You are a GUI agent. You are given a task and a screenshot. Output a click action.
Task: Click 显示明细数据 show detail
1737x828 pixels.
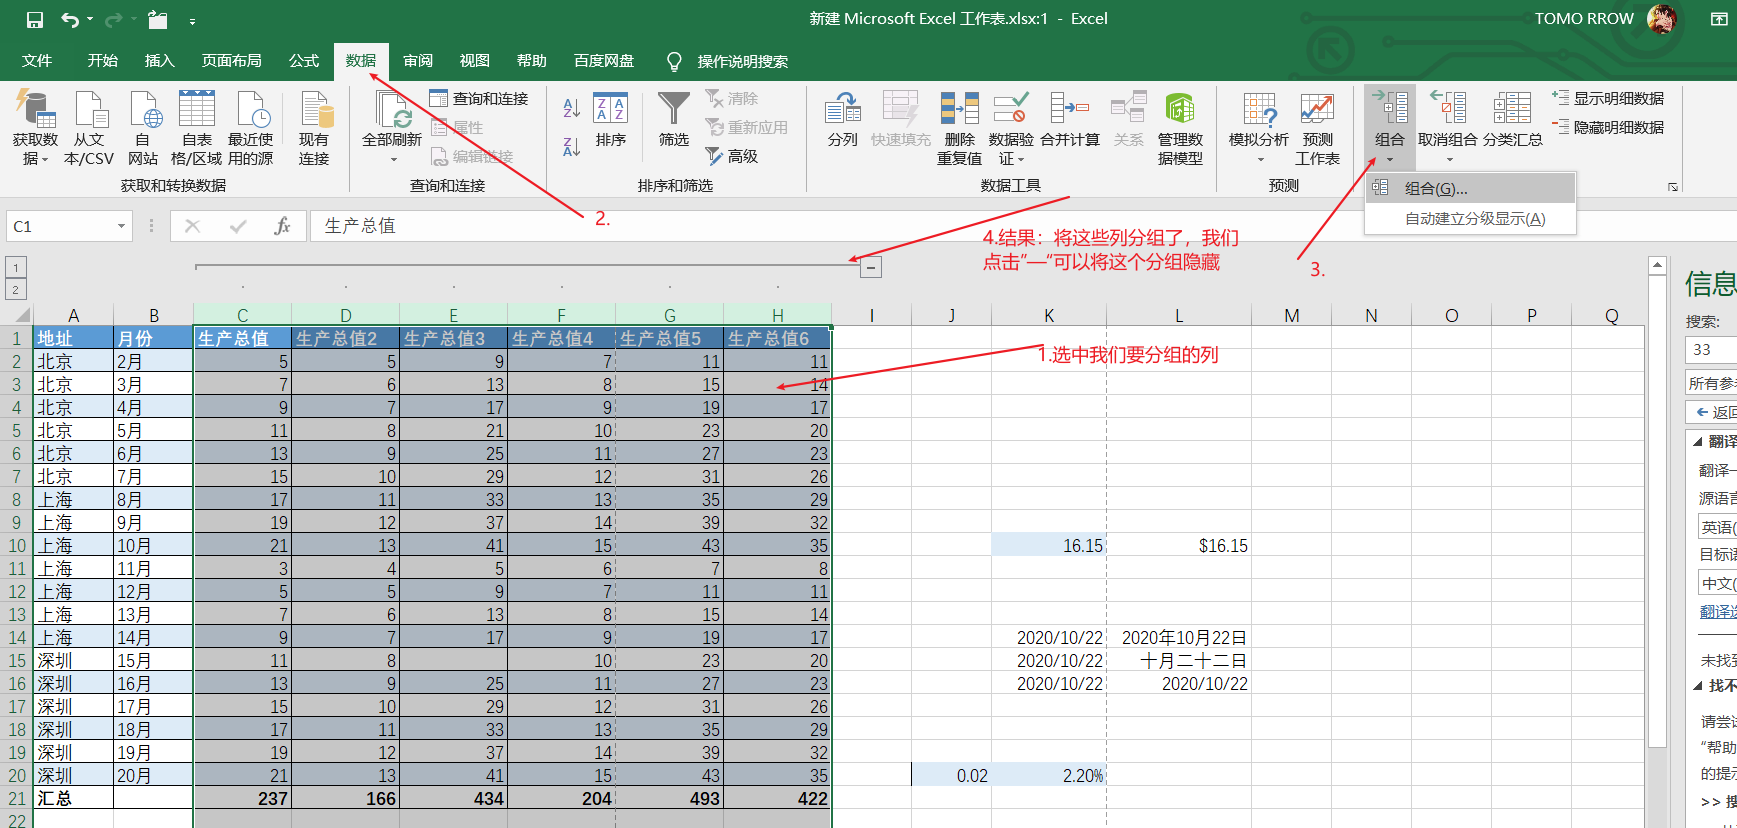[1608, 98]
